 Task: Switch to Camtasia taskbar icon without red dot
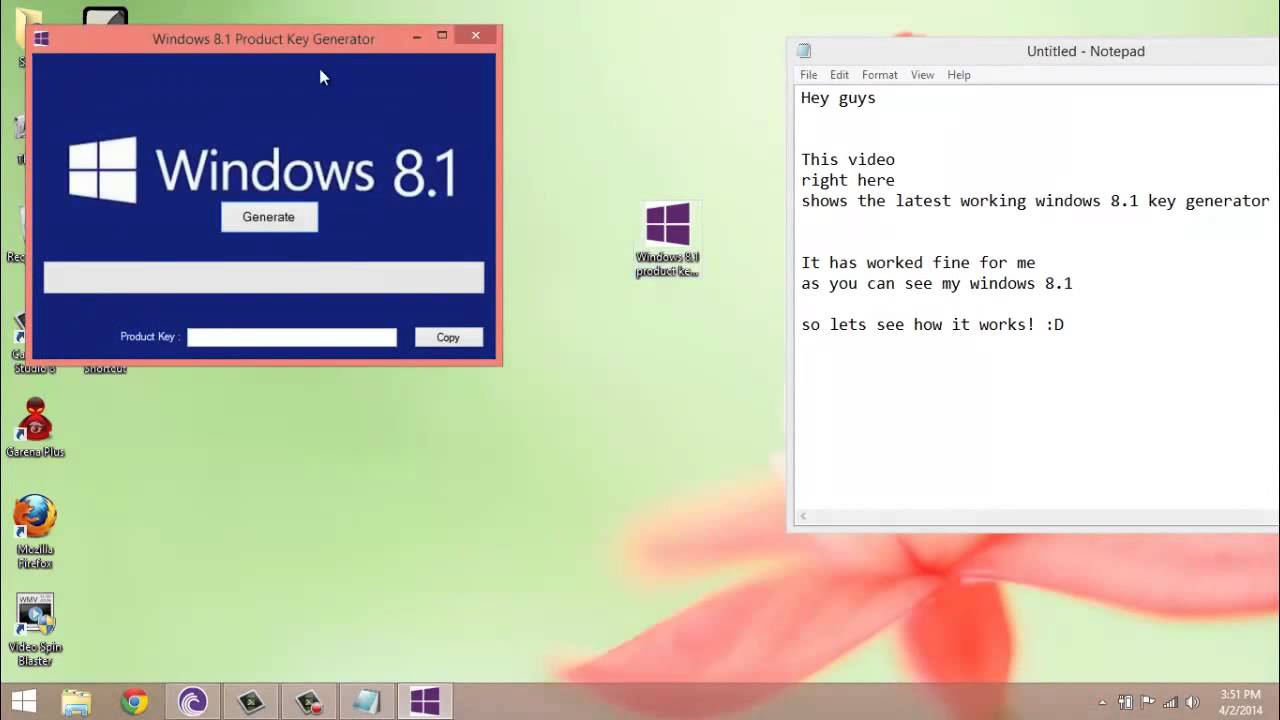pyautogui.click(x=250, y=702)
